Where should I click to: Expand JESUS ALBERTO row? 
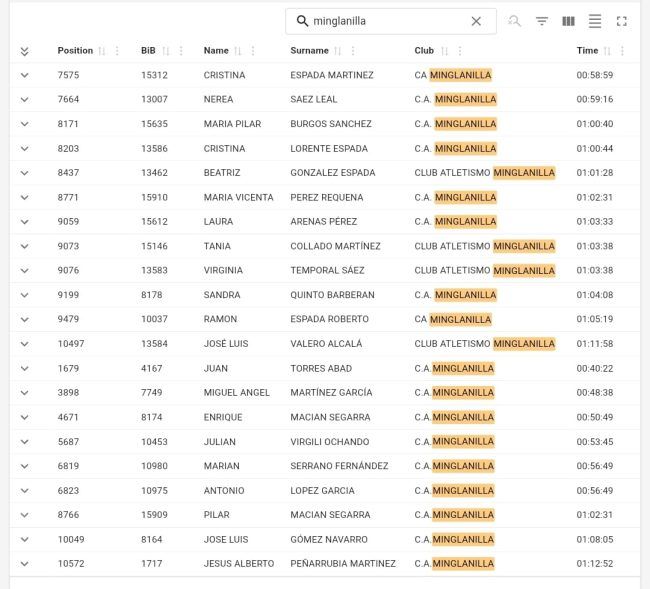24,564
